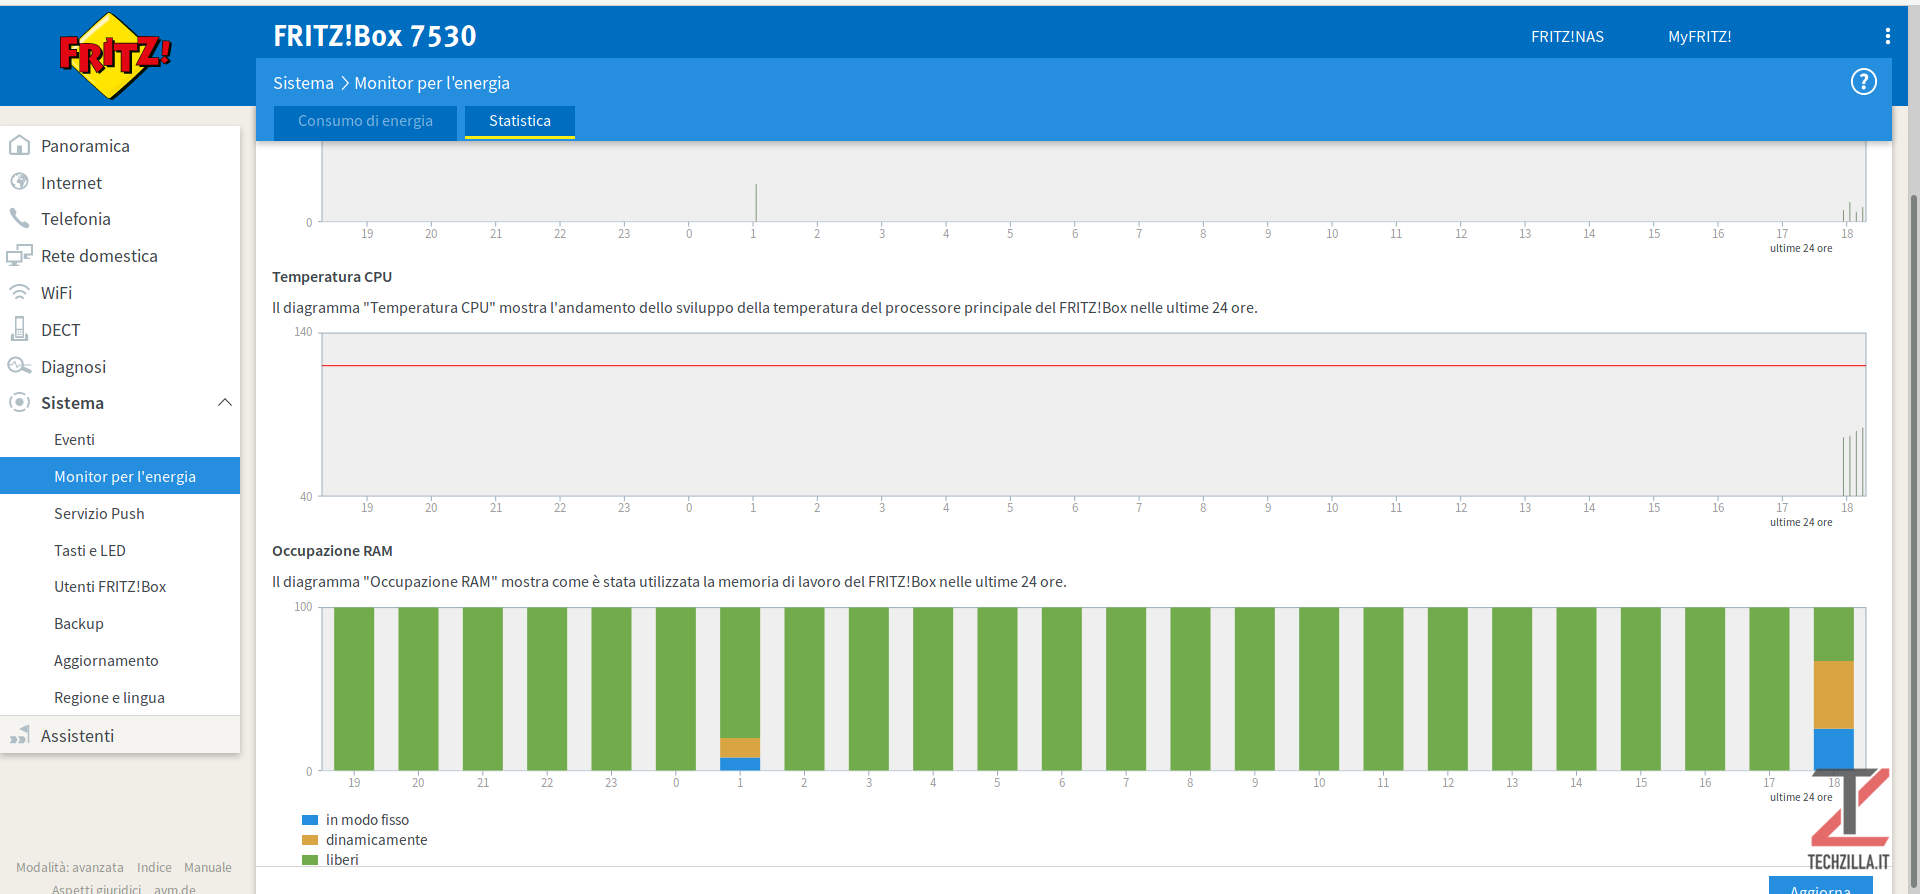Click the RAM bar at hour 18
Viewport: 1920px width, 894px height.
1834,688
